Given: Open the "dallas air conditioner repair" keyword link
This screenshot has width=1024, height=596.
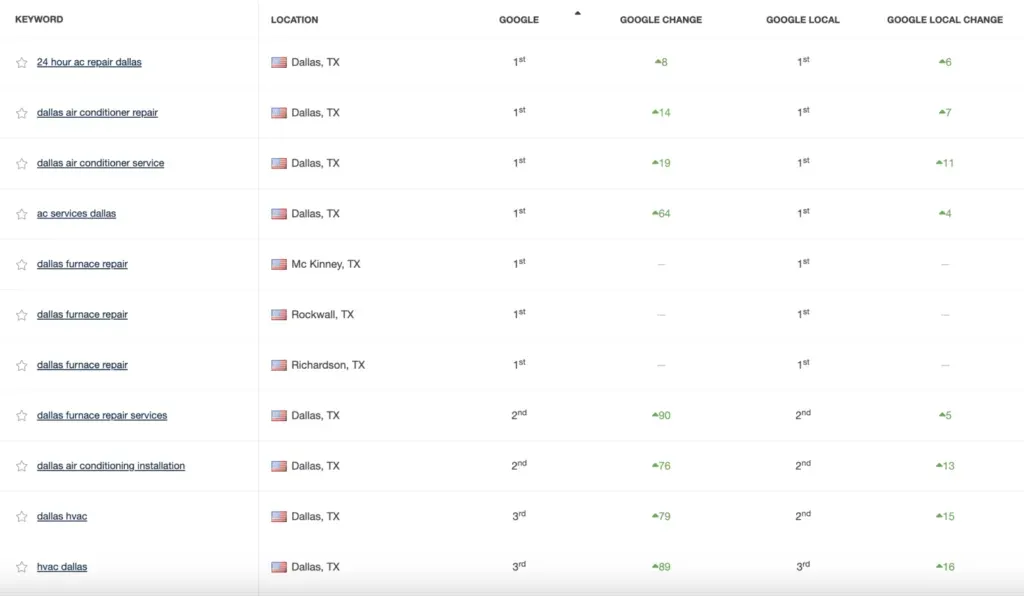Looking at the screenshot, I should pyautogui.click(x=96, y=112).
